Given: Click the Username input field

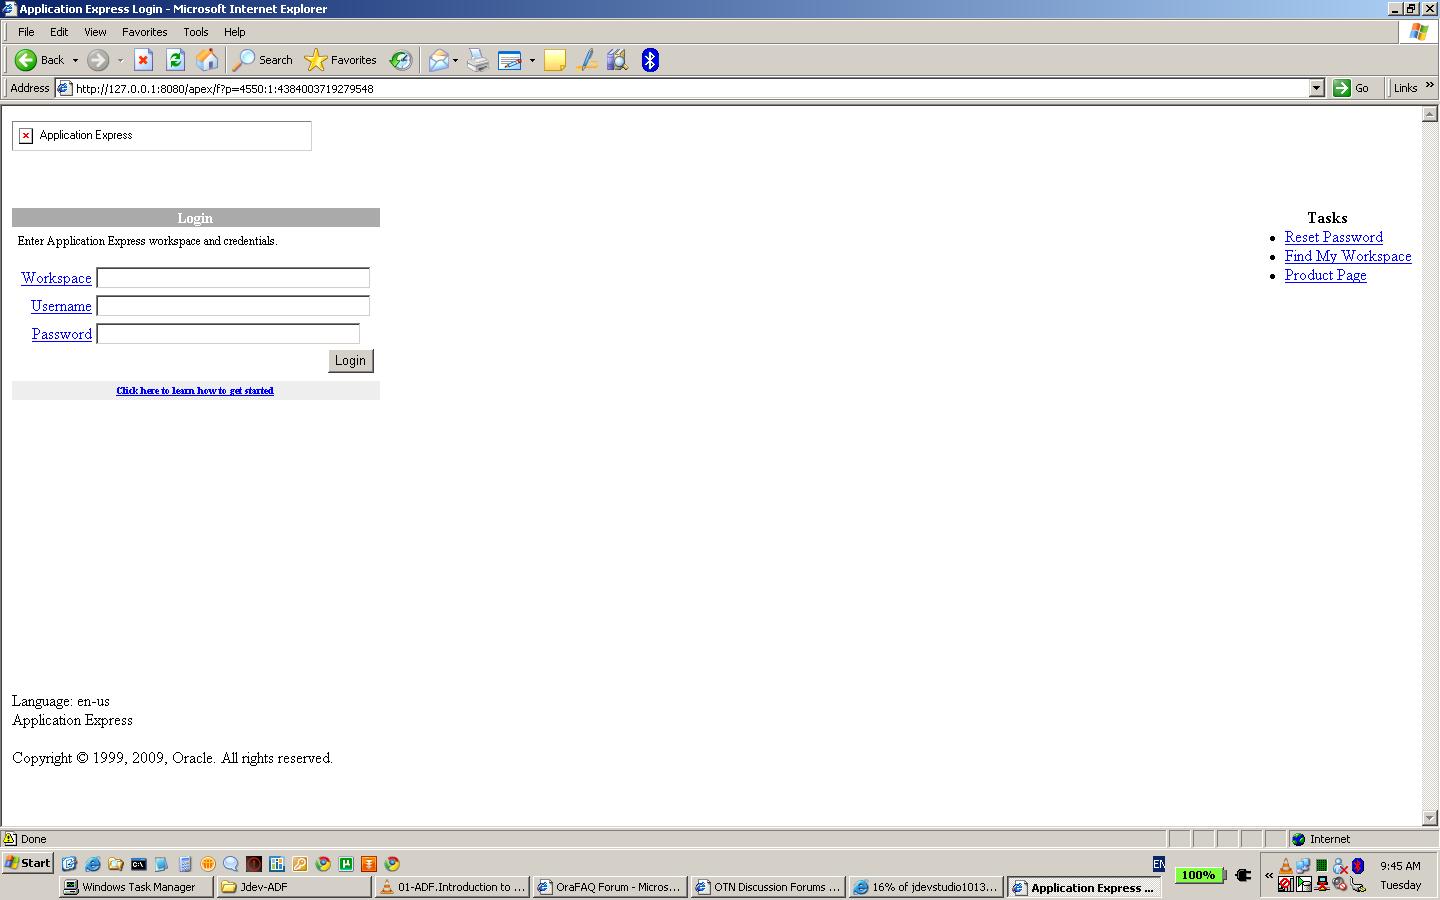Looking at the screenshot, I should click(233, 306).
